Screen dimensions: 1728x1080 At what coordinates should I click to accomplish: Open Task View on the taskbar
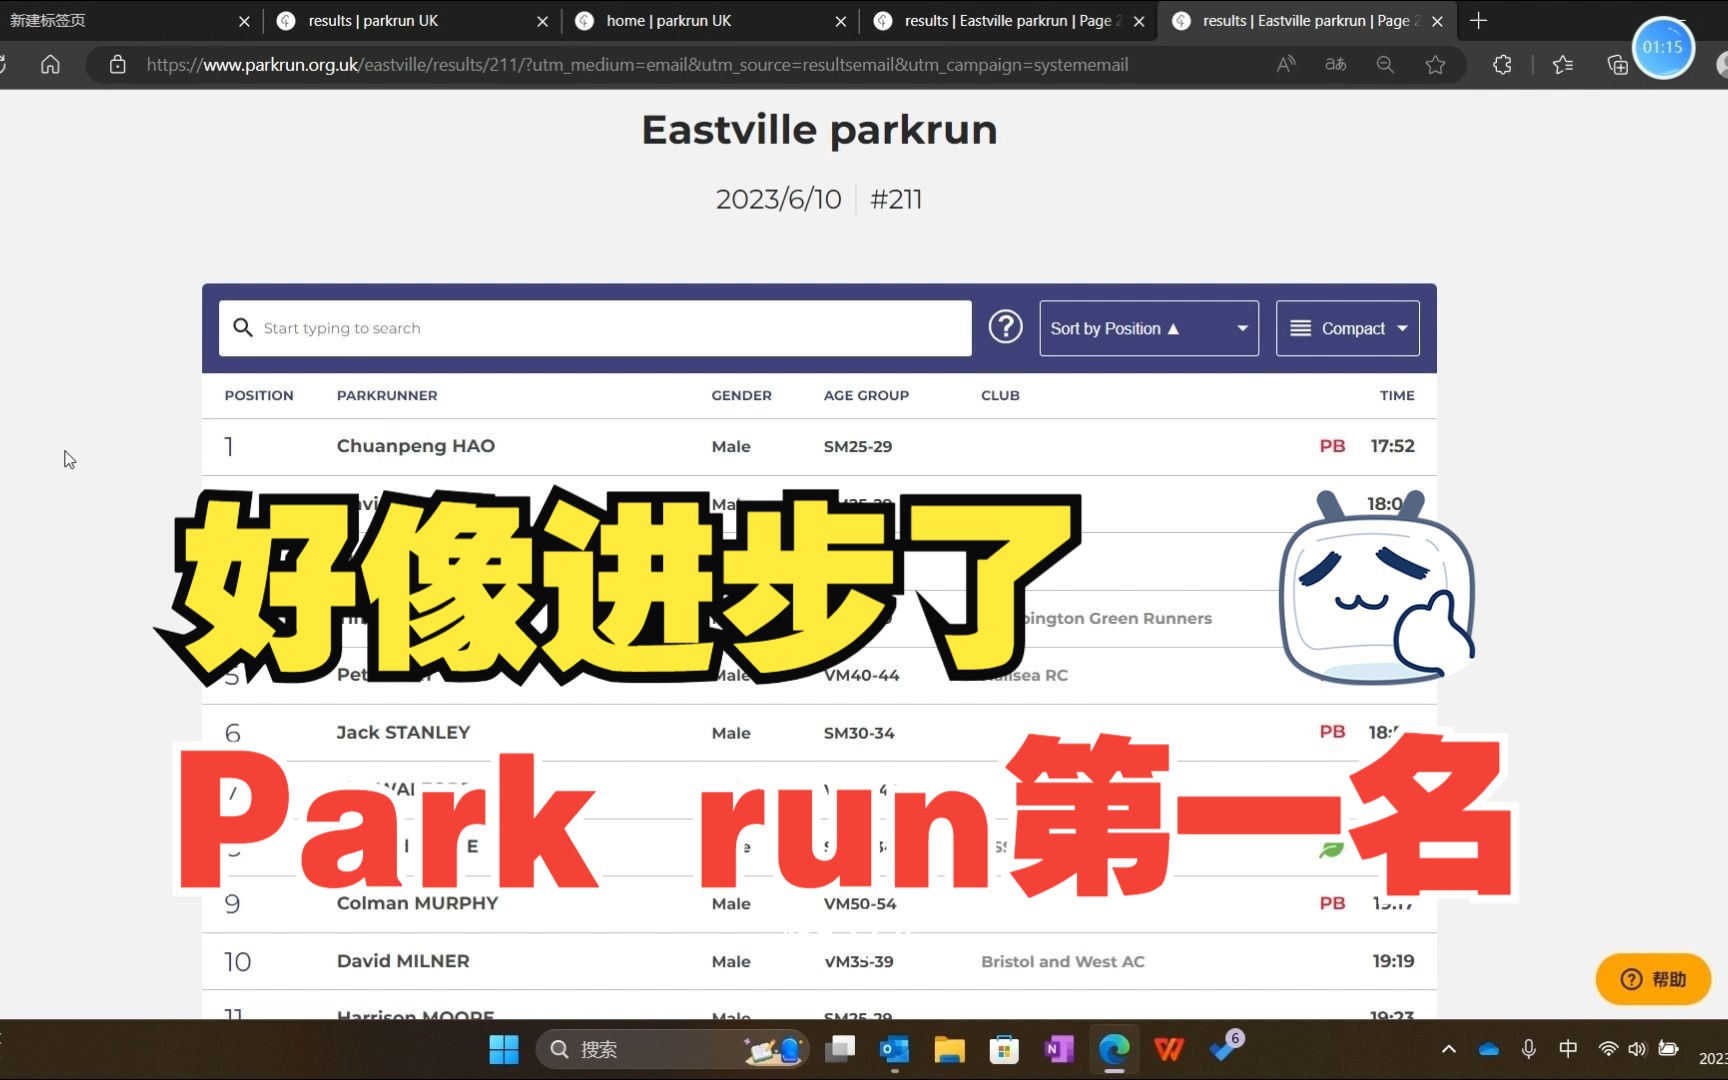840,1049
